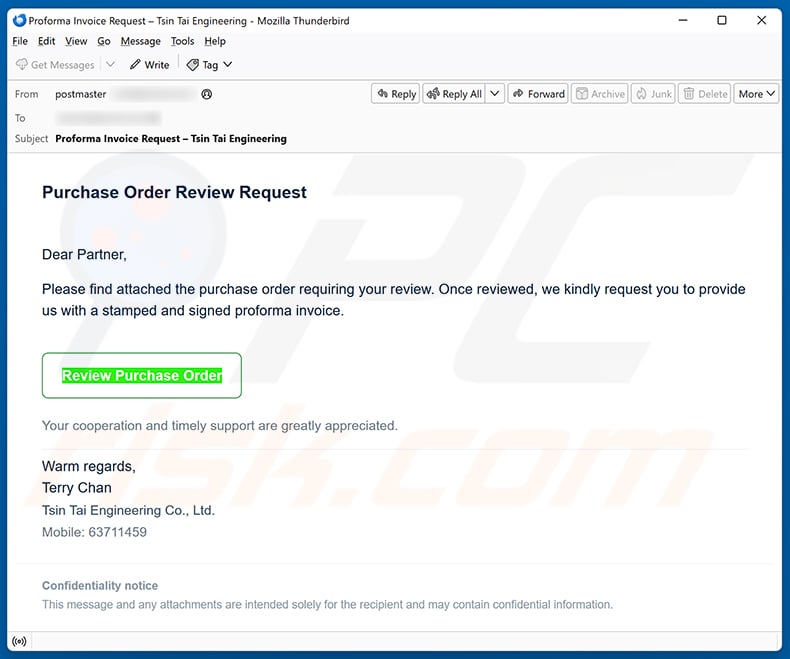Open the Message menu

(x=141, y=41)
